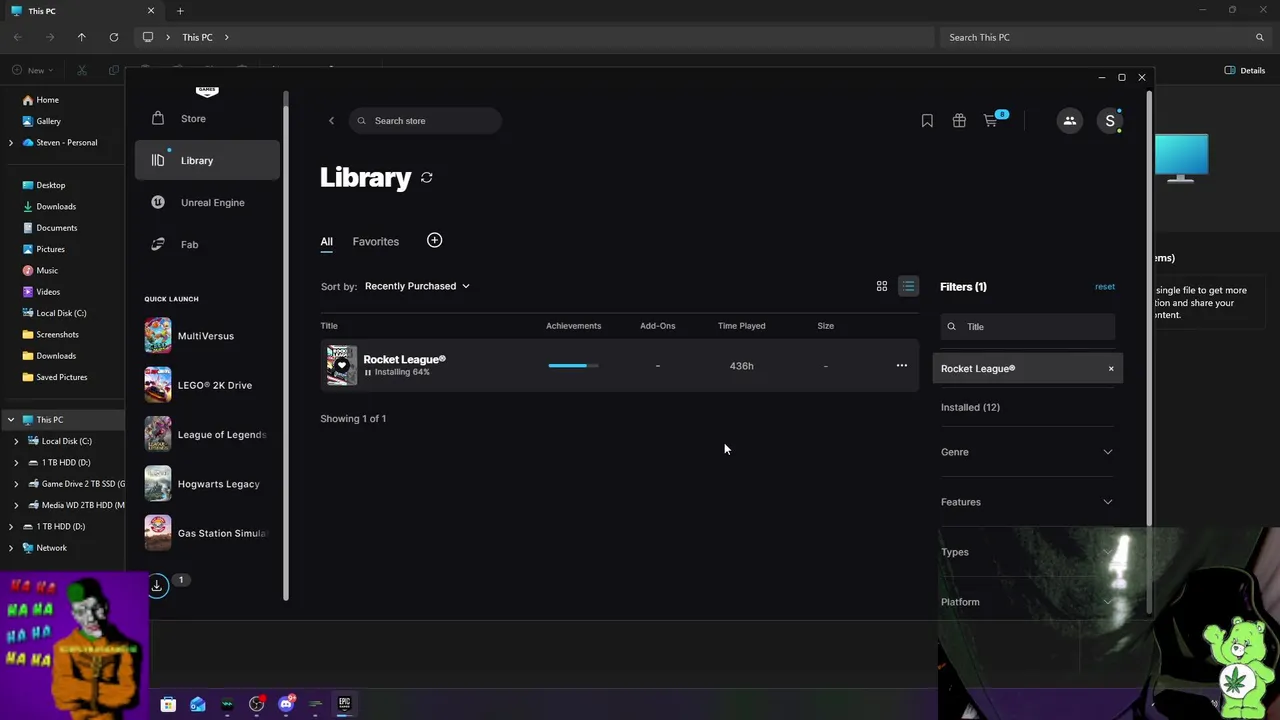Image resolution: width=1280 pixels, height=720 pixels.
Task: Add a new library collection tab
Action: click(x=434, y=240)
